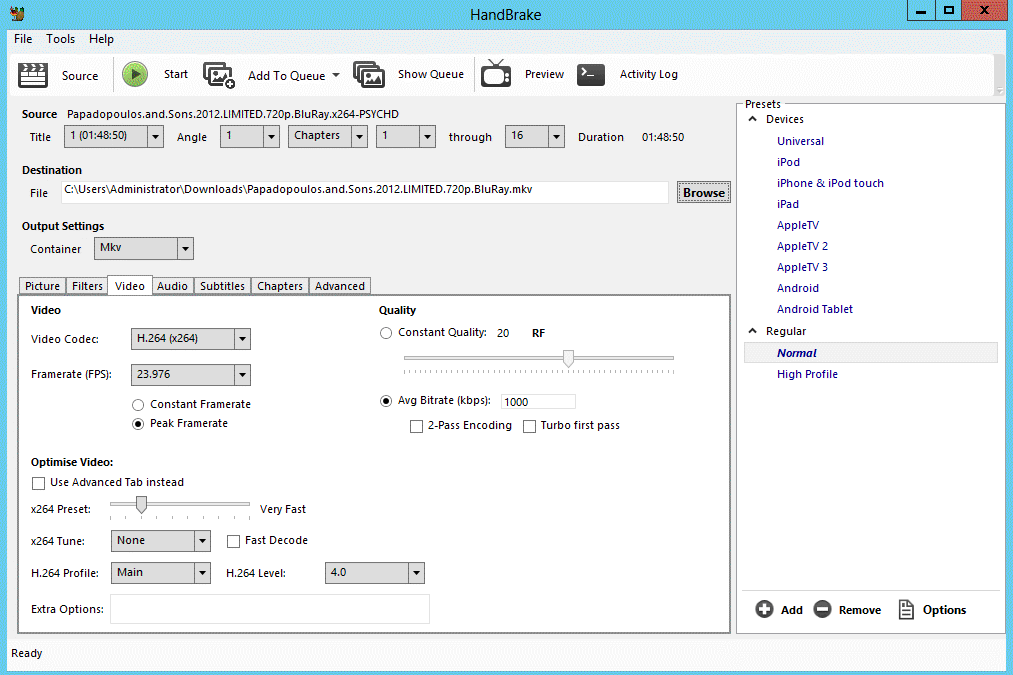Image resolution: width=1013 pixels, height=675 pixels.
Task: Check the Fast Decode checkbox
Action: tap(233, 541)
